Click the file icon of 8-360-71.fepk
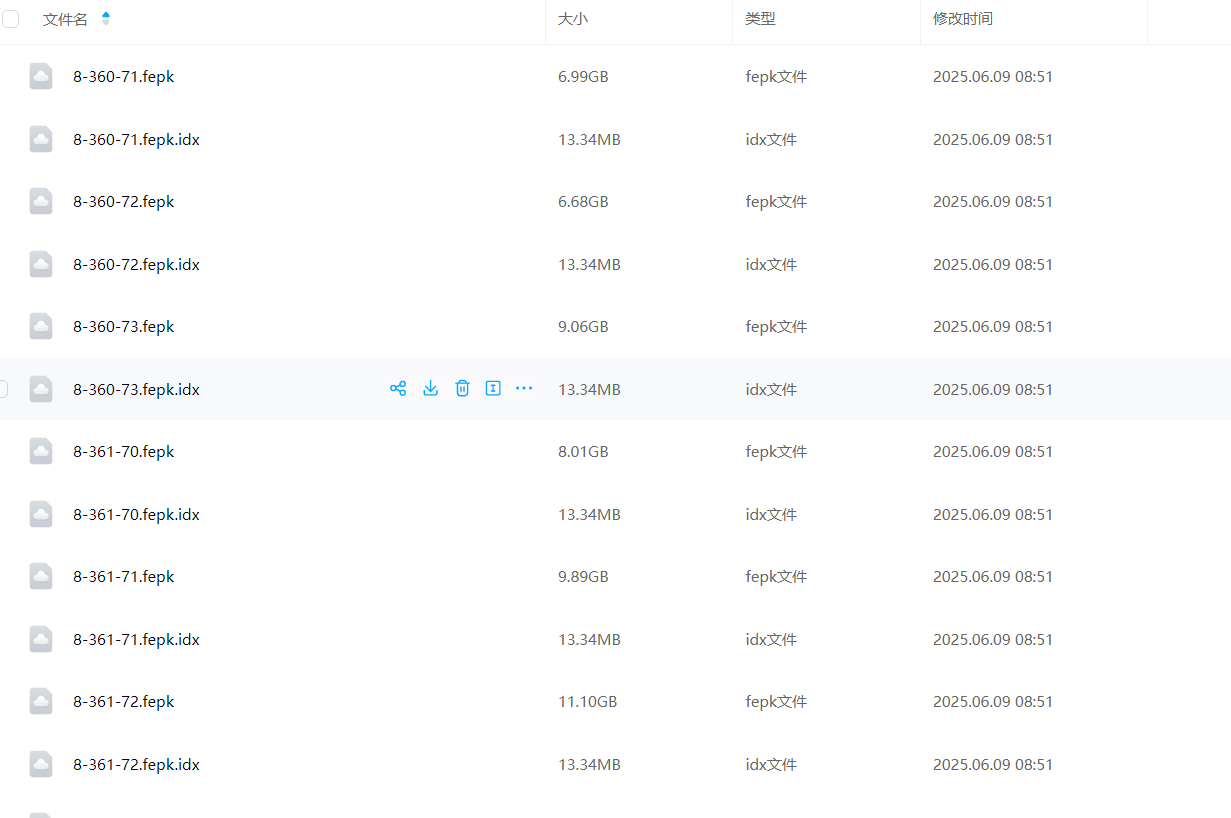This screenshot has width=1231, height=818. click(x=41, y=76)
